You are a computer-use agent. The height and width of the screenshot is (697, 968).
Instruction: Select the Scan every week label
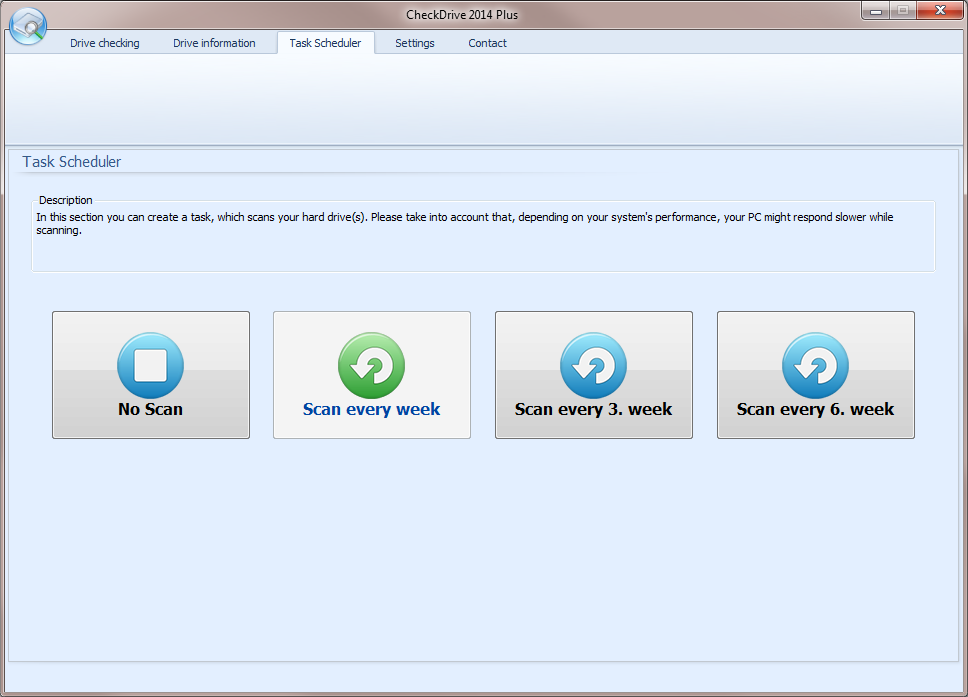pyautogui.click(x=372, y=409)
